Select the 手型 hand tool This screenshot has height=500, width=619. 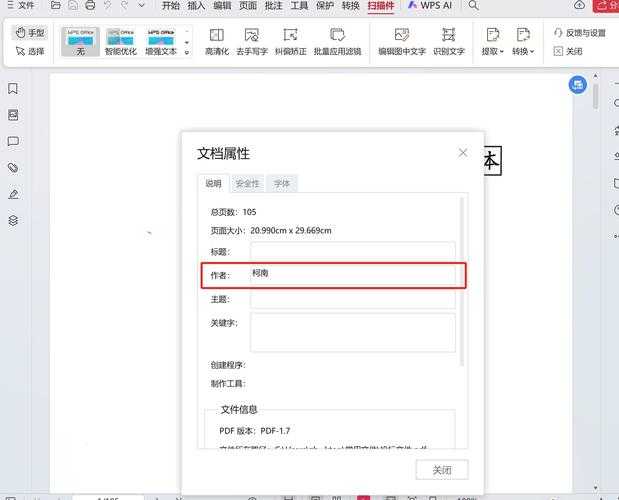point(30,33)
